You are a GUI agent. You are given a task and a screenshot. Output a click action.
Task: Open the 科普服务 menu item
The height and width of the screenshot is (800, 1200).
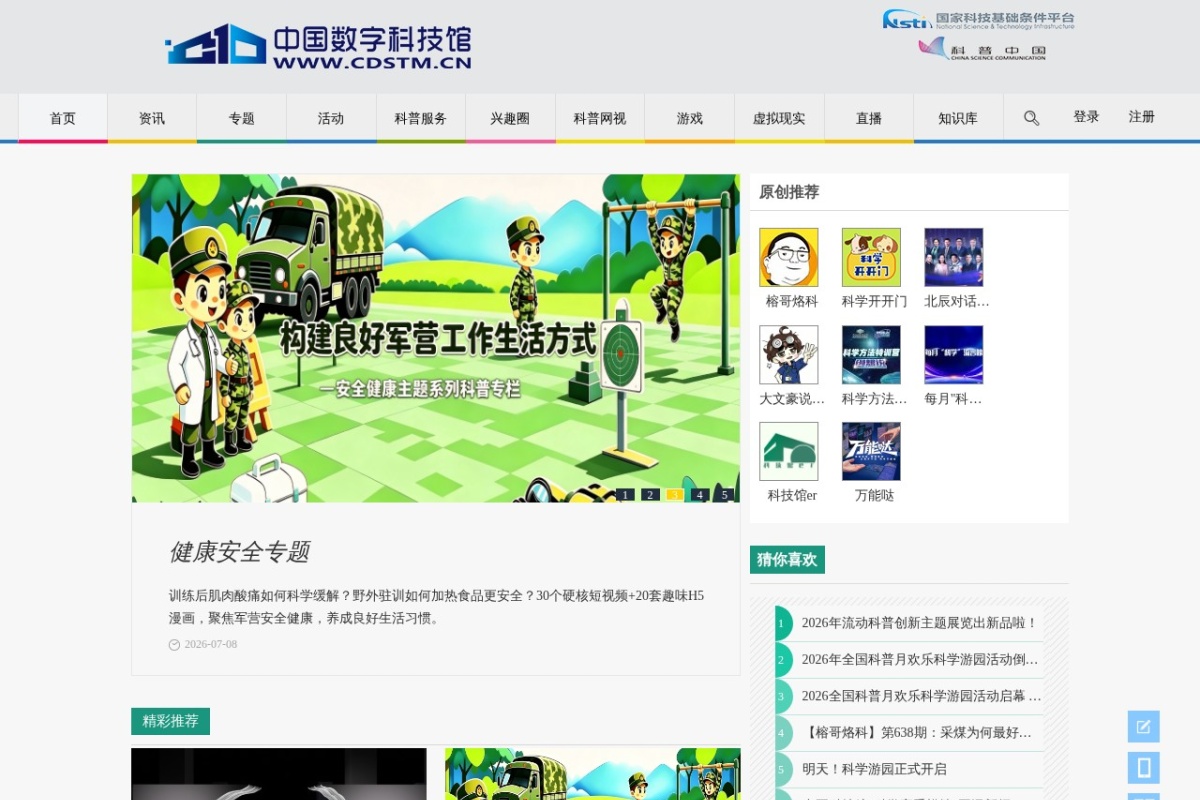(x=421, y=118)
